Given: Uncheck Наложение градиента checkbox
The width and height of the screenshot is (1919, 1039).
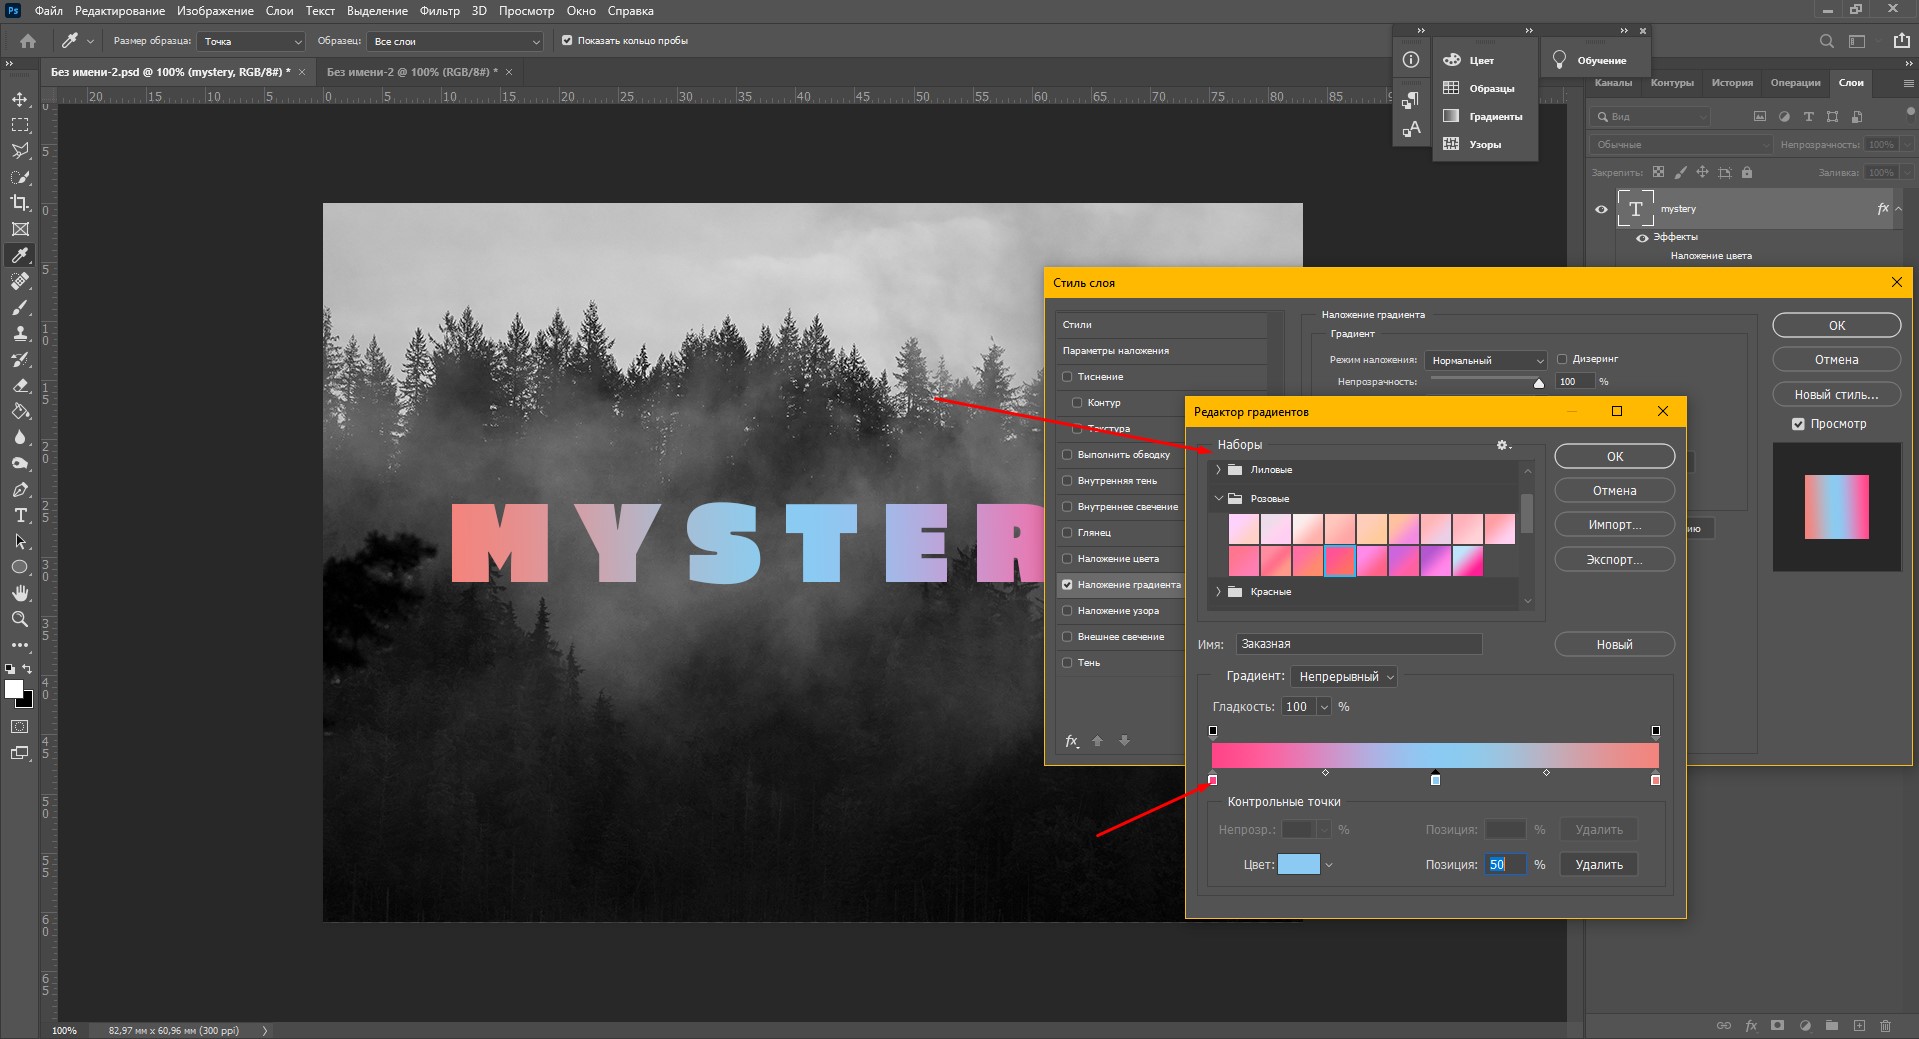Looking at the screenshot, I should coord(1067,585).
